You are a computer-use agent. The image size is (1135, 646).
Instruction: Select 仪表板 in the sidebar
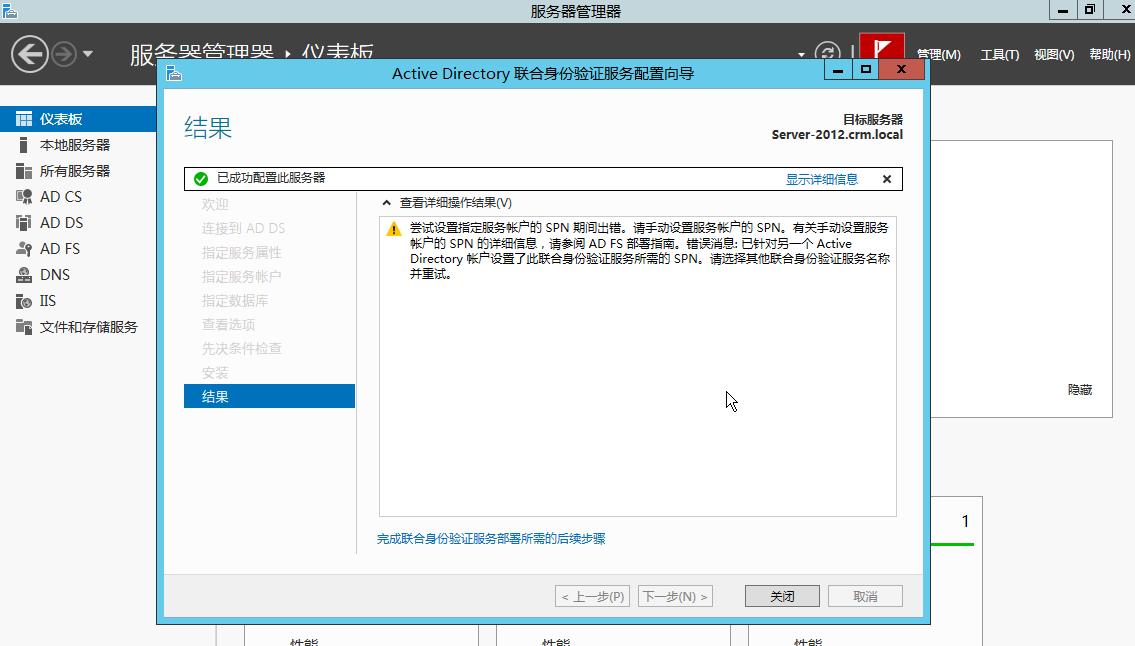[78, 119]
